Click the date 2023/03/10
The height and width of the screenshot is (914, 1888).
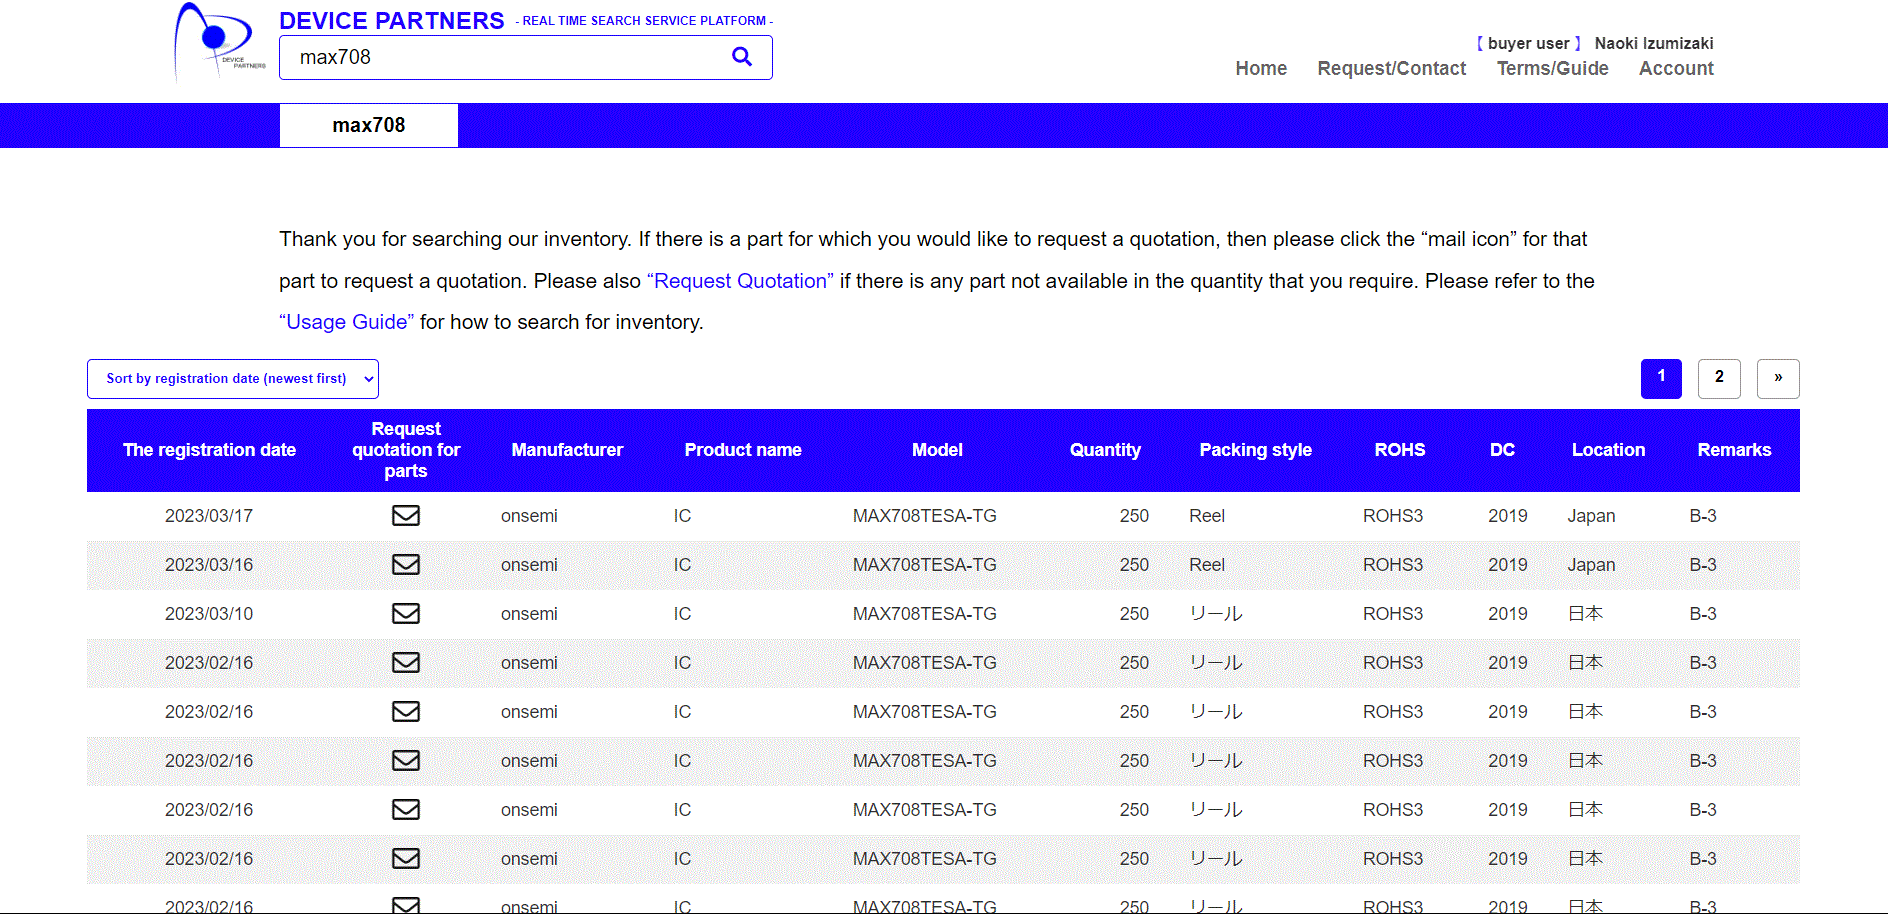(209, 614)
